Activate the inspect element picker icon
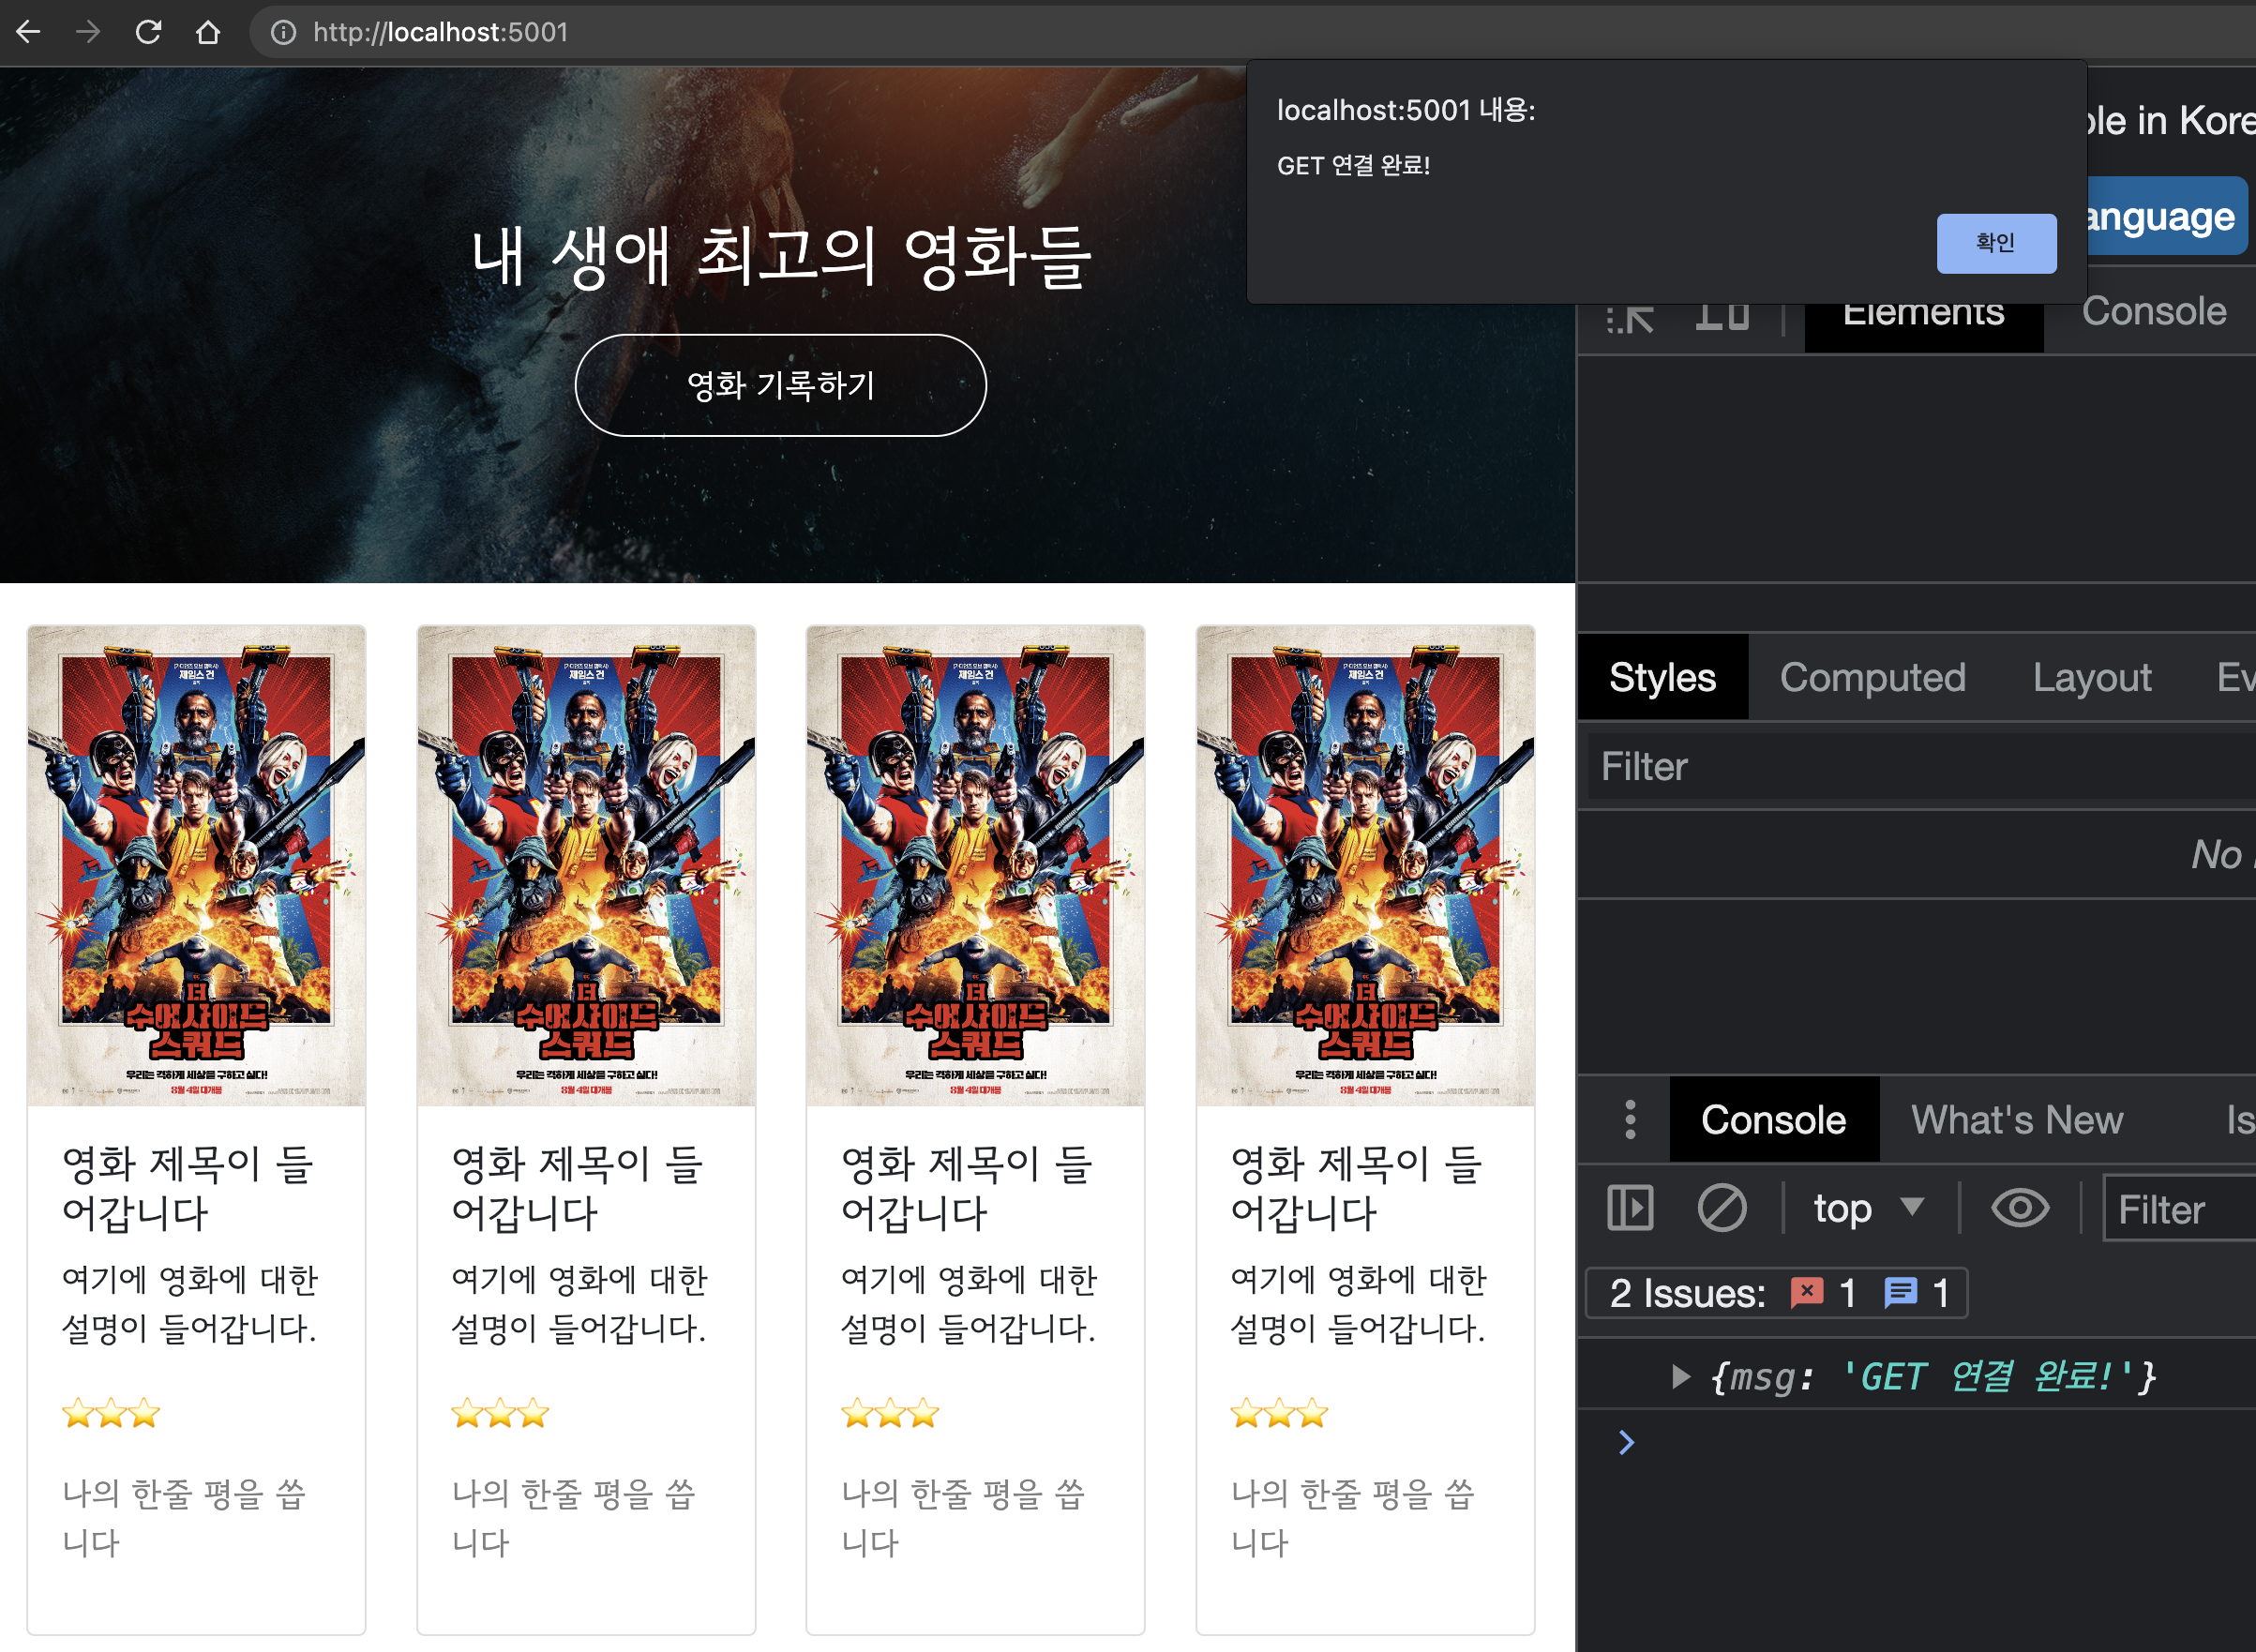Screen dimensions: 2256x1652 (1630, 318)
